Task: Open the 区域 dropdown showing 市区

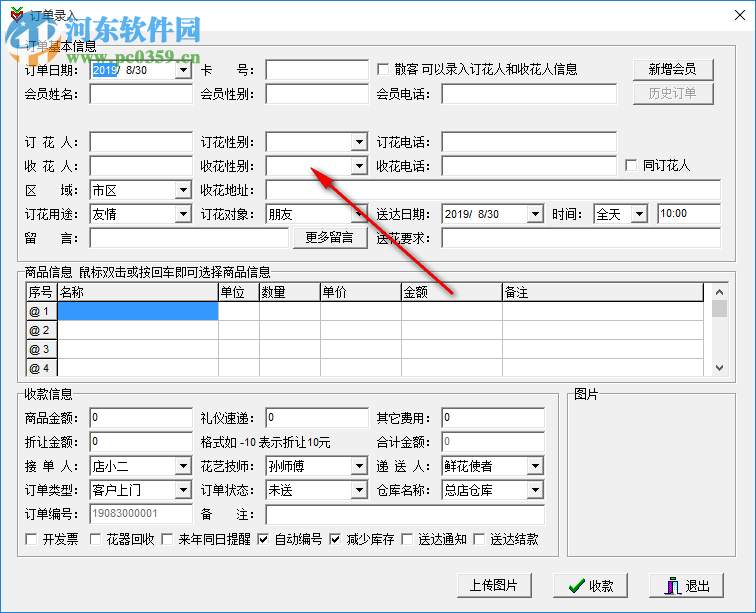Action: [x=183, y=190]
